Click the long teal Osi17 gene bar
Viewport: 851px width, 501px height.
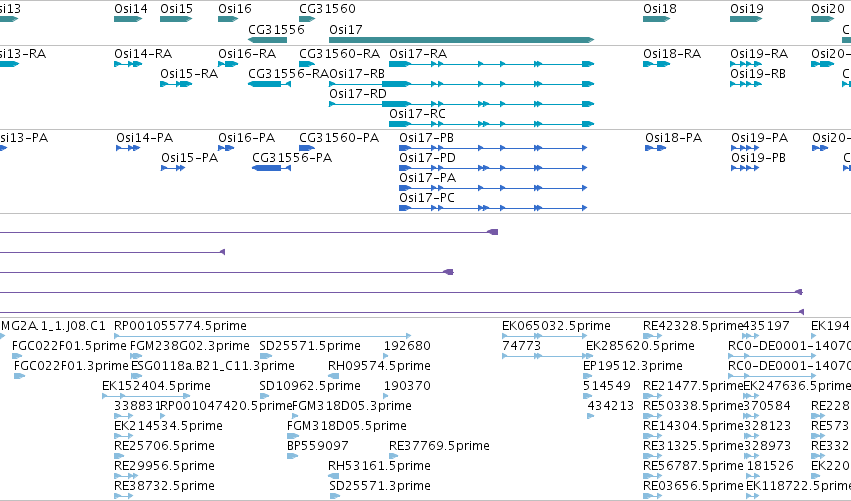[x=461, y=40]
